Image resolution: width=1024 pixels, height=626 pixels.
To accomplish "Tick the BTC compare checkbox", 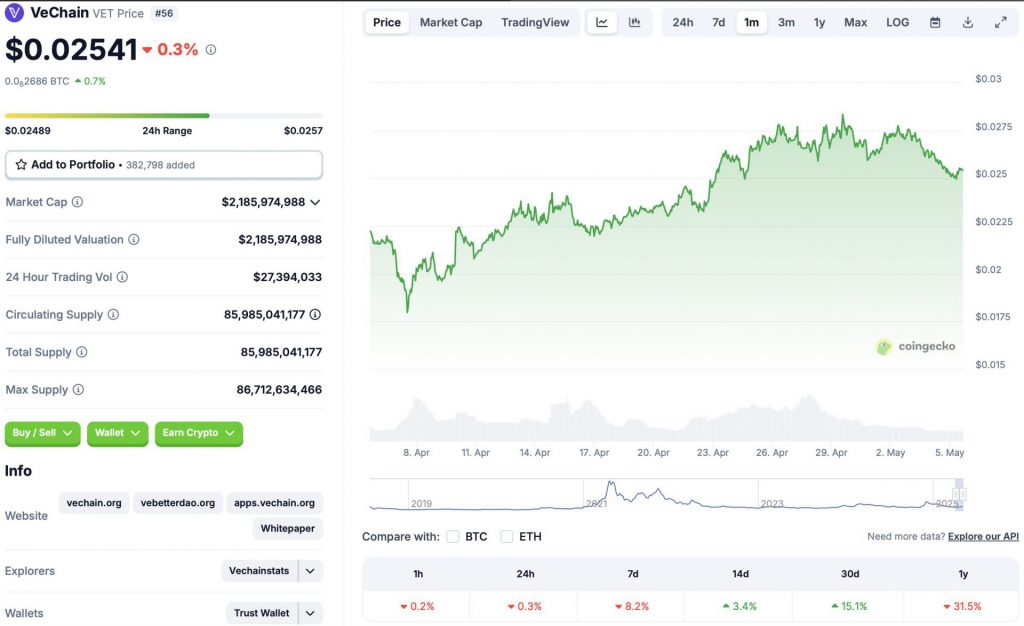I will [453, 537].
